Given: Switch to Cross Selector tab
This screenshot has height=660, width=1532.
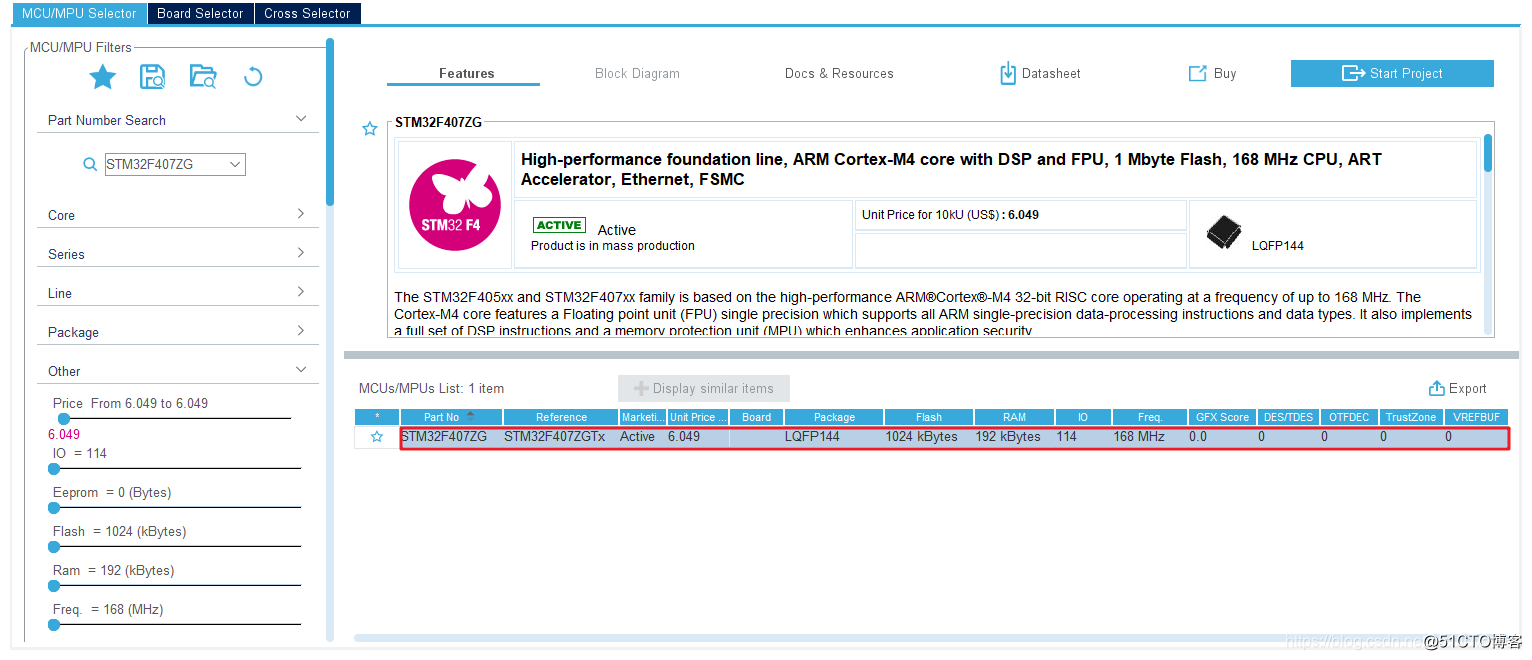Looking at the screenshot, I should tap(307, 13).
